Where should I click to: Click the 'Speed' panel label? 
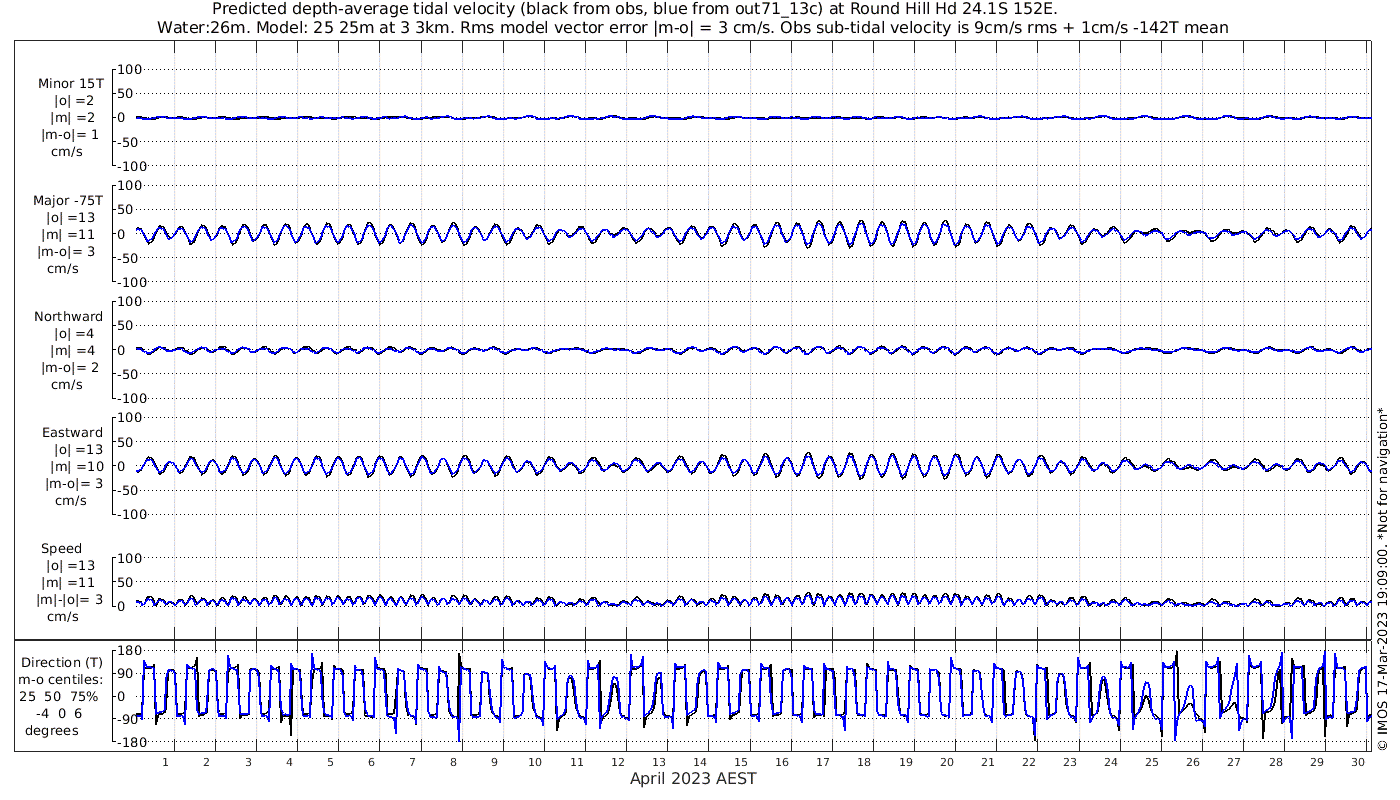[62, 548]
